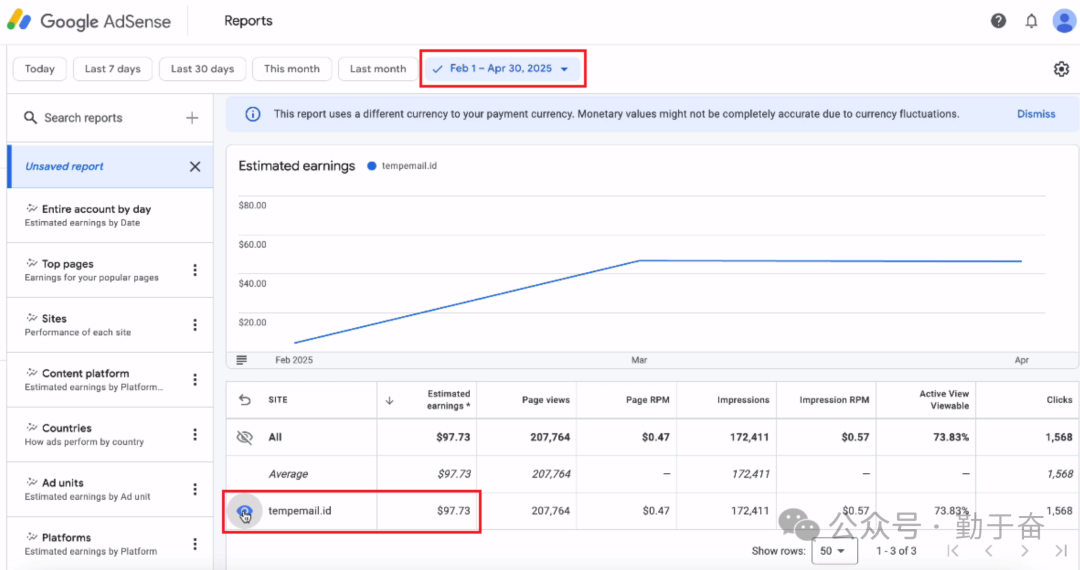The width and height of the screenshot is (1080, 570).
Task: Close the Unsaved report
Action: 195,167
